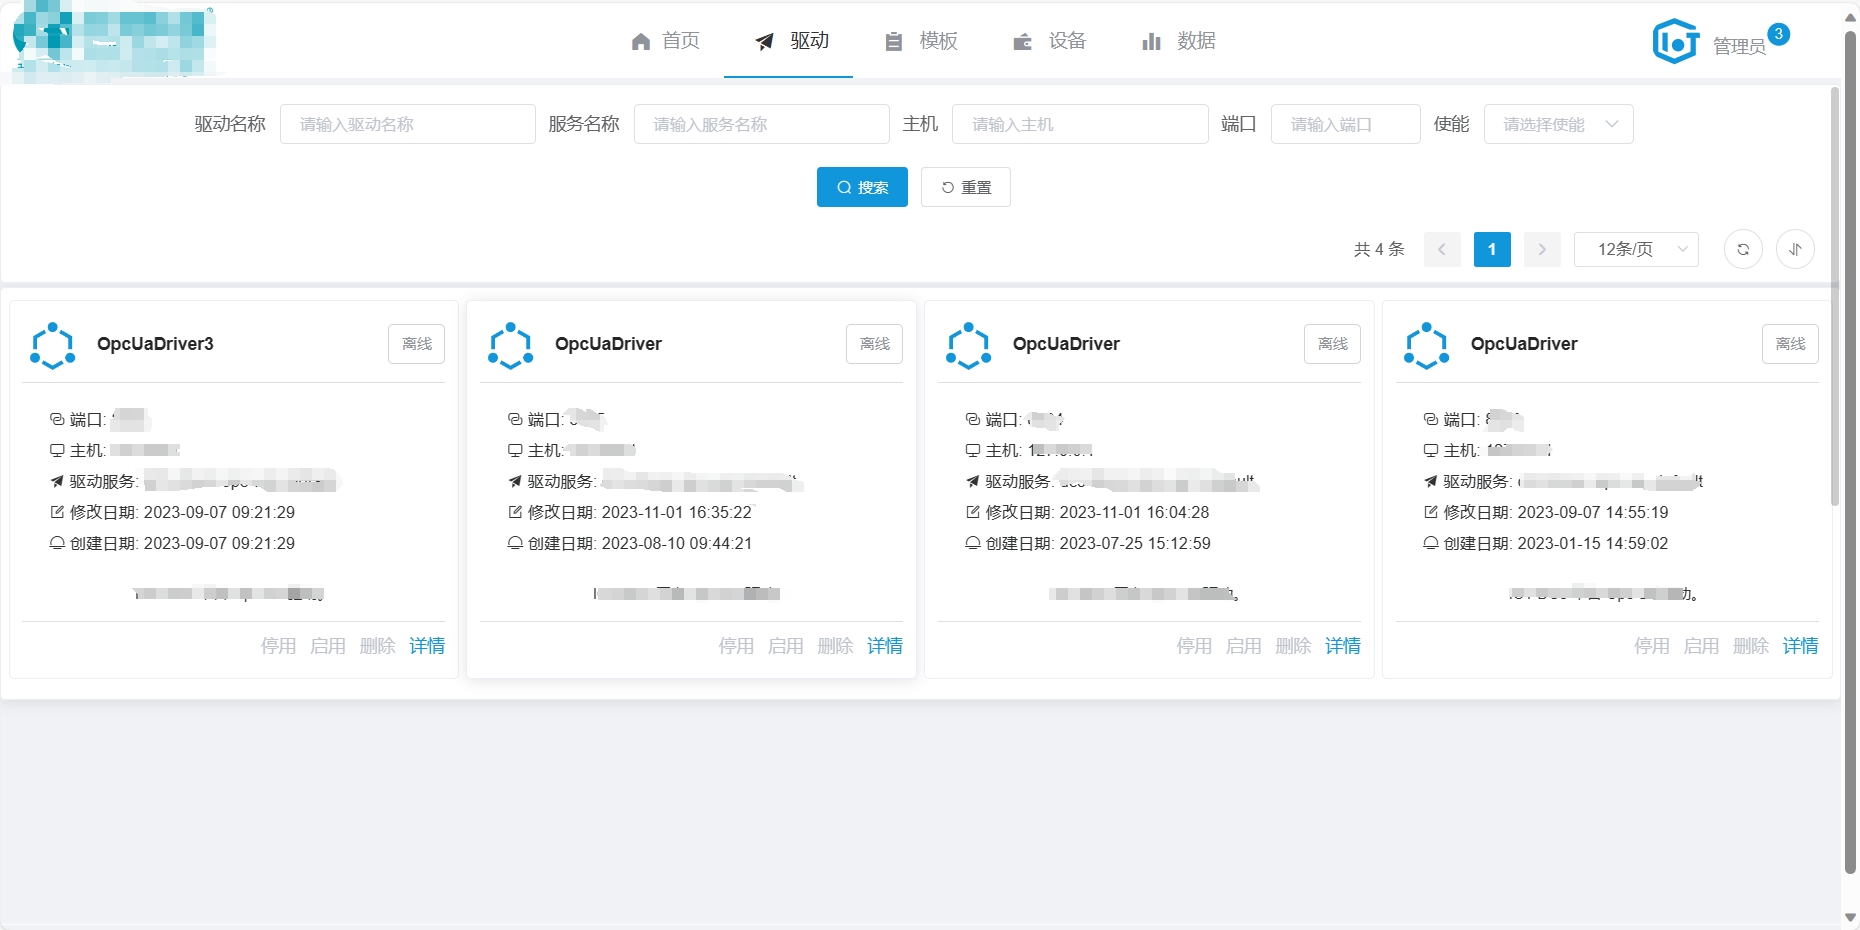This screenshot has width=1860, height=930.
Task: Go to previous page arrow
Action: tap(1442, 249)
